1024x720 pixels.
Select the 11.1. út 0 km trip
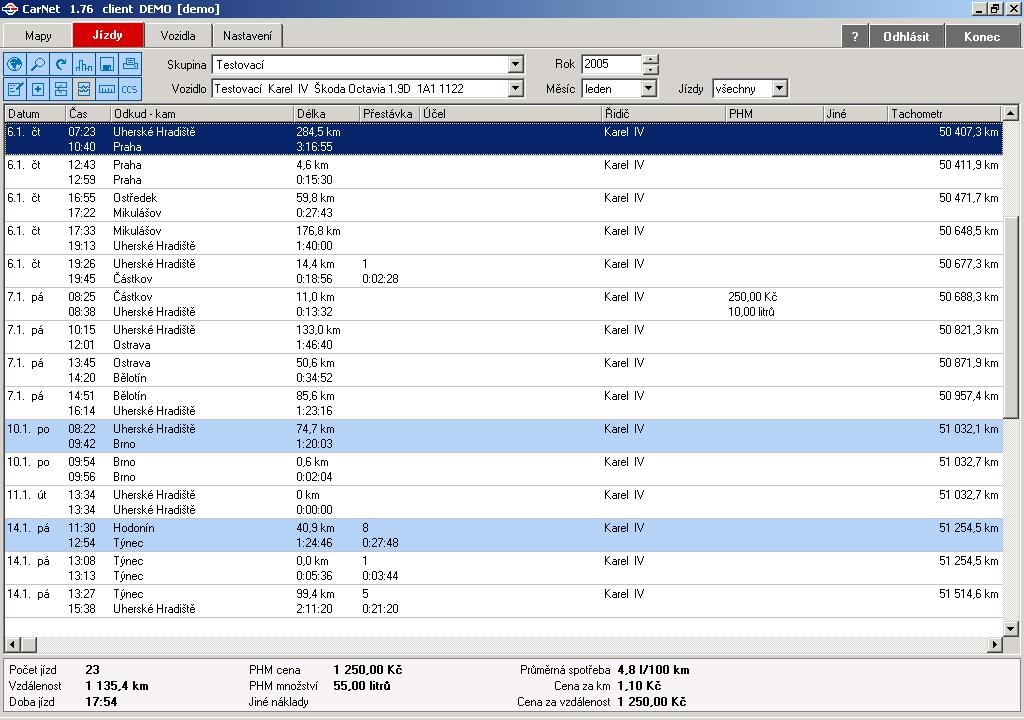tap(504, 502)
